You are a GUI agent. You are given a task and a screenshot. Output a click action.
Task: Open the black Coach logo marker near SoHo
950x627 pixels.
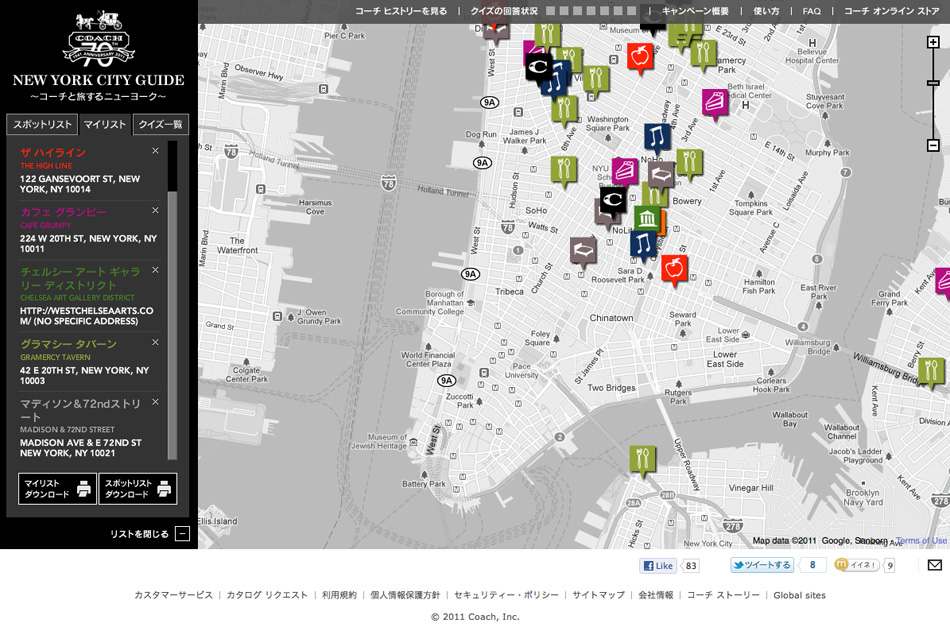(x=613, y=200)
